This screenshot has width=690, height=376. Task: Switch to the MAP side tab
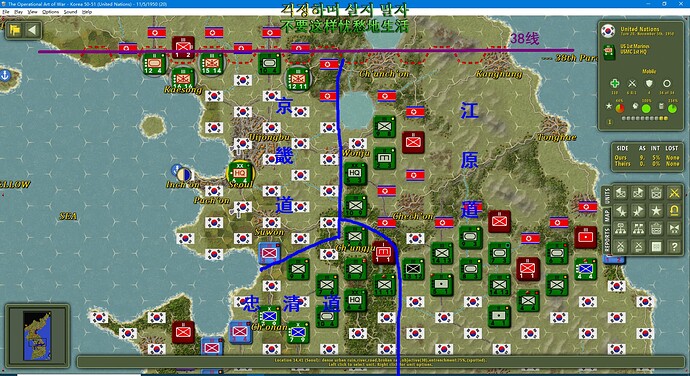[x=607, y=216]
